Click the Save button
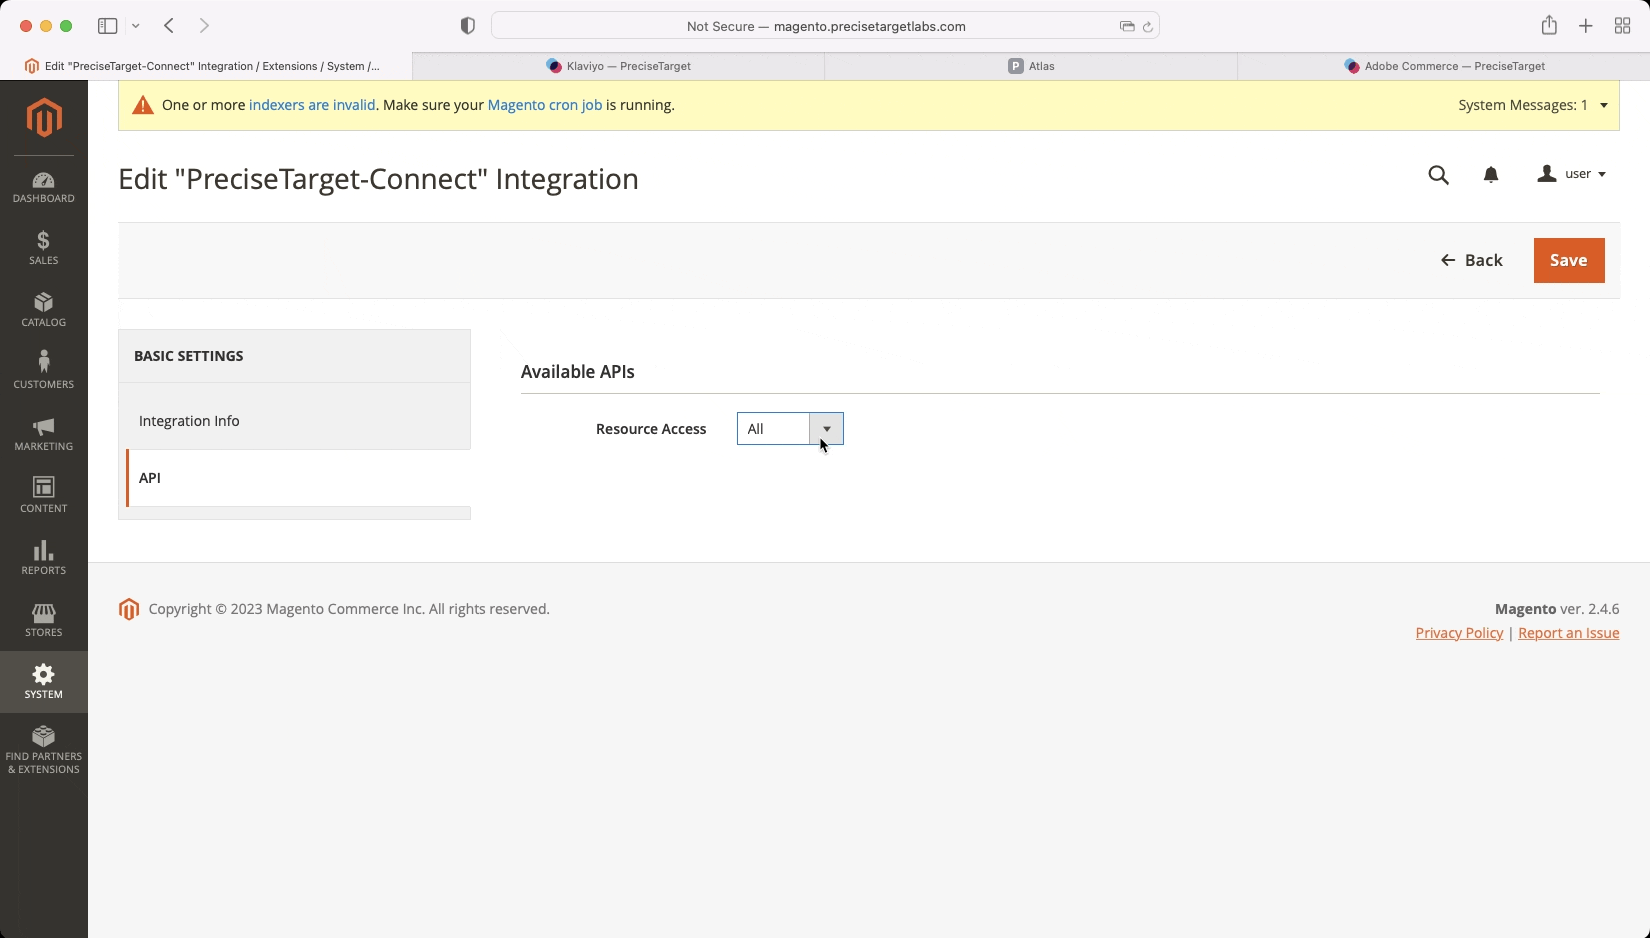This screenshot has height=938, width=1650. (1569, 260)
